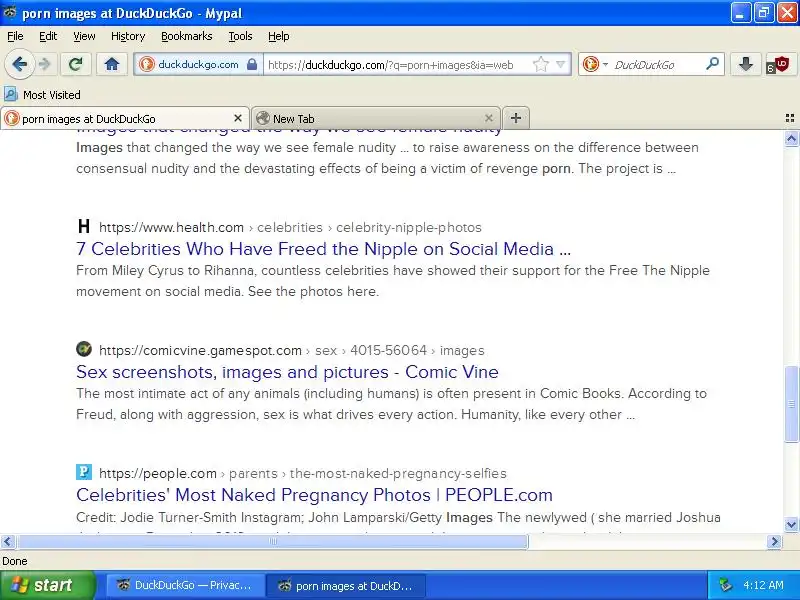The image size is (800, 600).
Task: Switch to the New Tab tab
Action: (x=376, y=118)
